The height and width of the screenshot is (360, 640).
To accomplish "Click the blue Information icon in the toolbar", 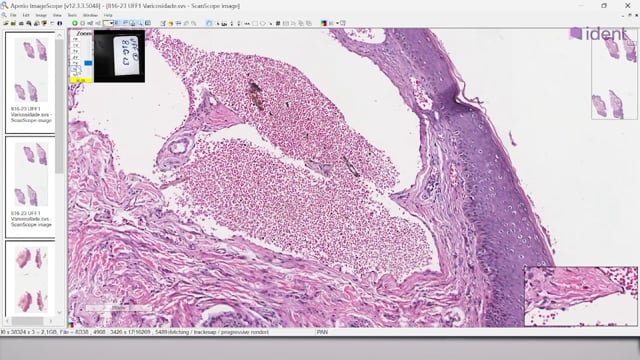I will [x=60, y=23].
